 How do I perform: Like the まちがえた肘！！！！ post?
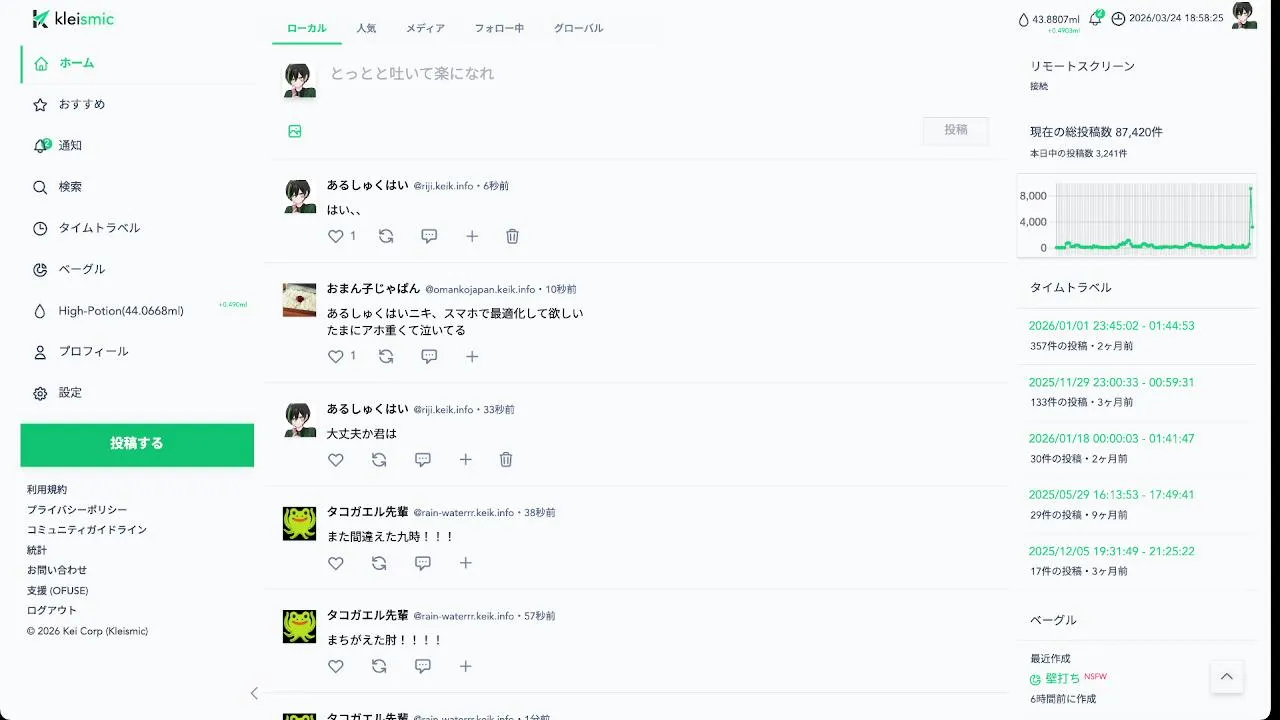pos(336,666)
